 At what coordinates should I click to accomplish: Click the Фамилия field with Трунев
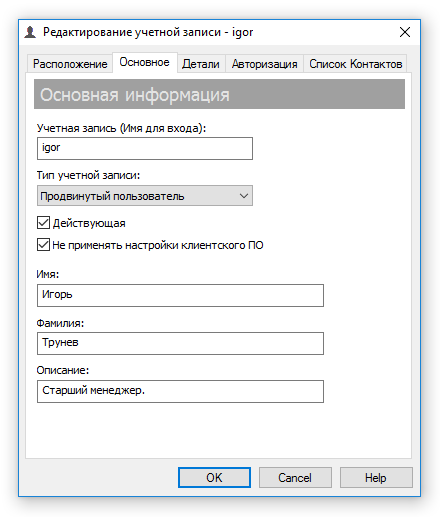tap(180, 343)
